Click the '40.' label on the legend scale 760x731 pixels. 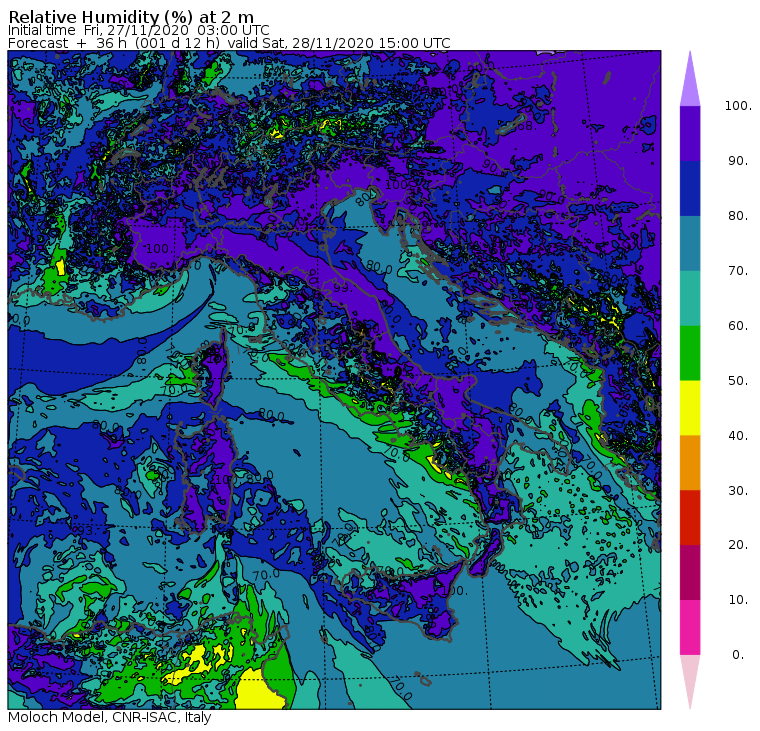point(738,435)
